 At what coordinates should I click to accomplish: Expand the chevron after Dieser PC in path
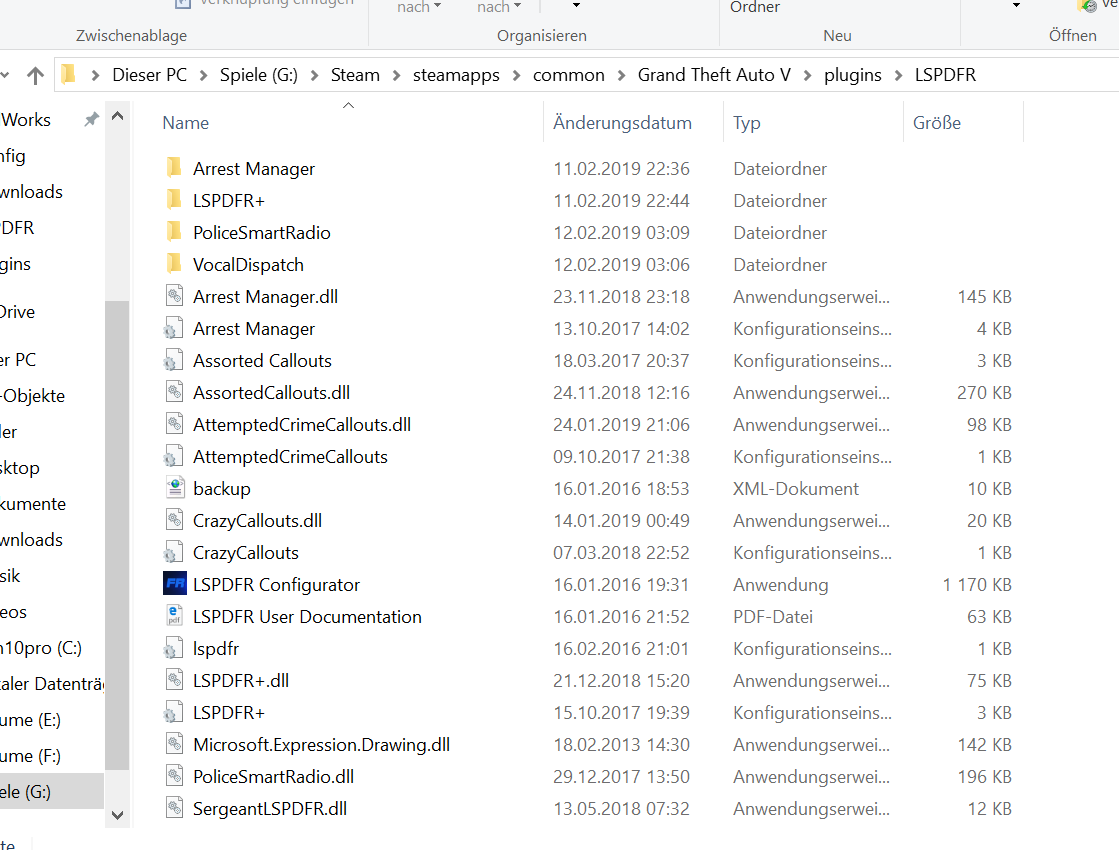coord(203,75)
